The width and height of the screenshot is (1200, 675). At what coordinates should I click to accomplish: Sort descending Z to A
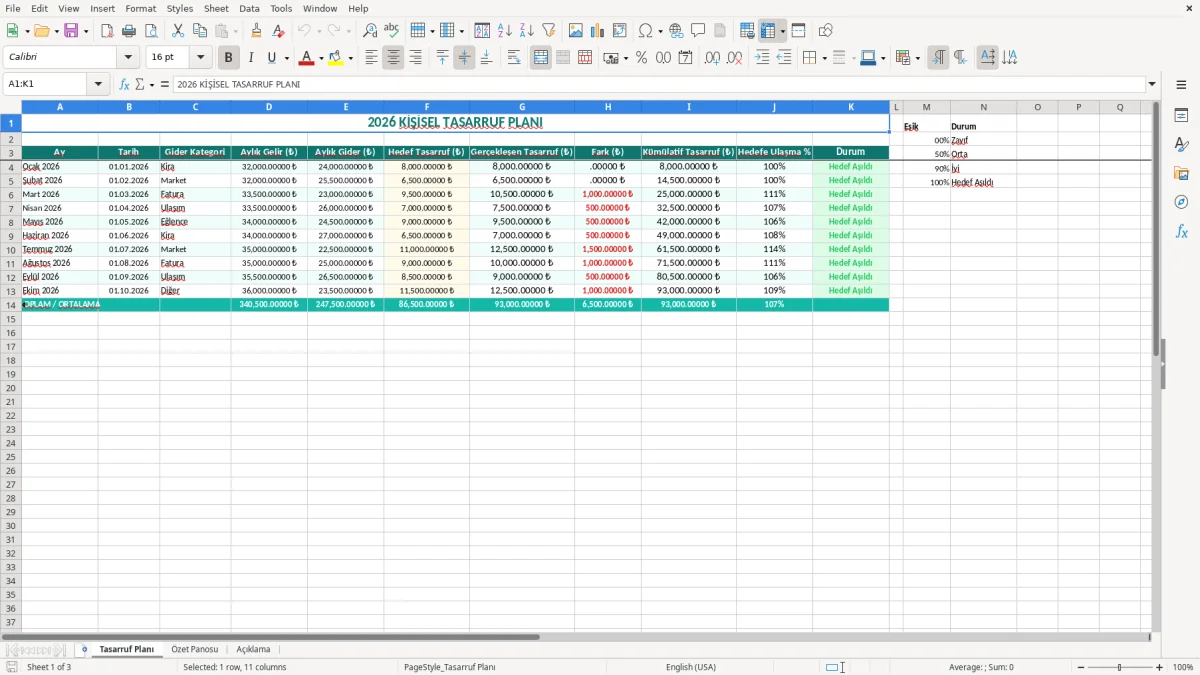[526, 31]
